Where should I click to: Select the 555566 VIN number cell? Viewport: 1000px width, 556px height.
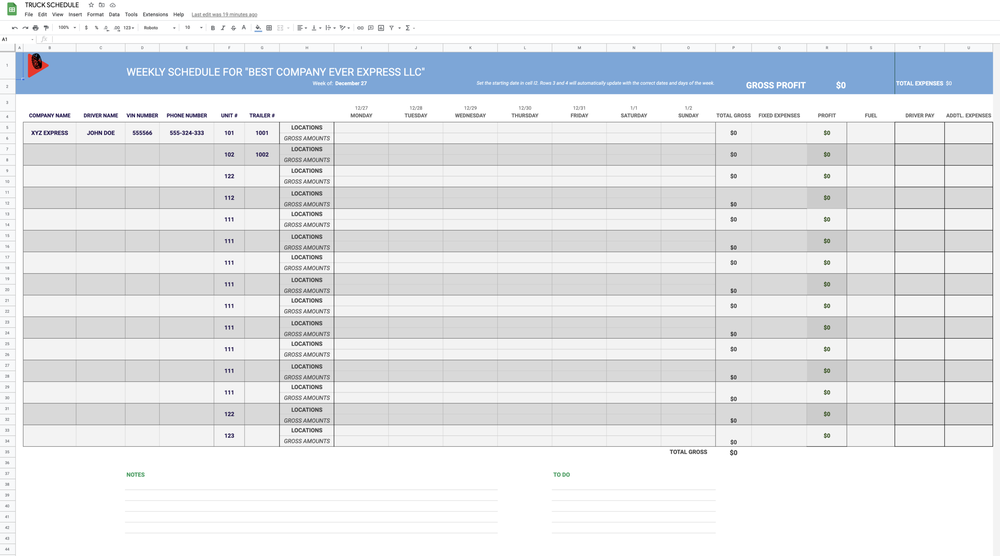point(142,133)
